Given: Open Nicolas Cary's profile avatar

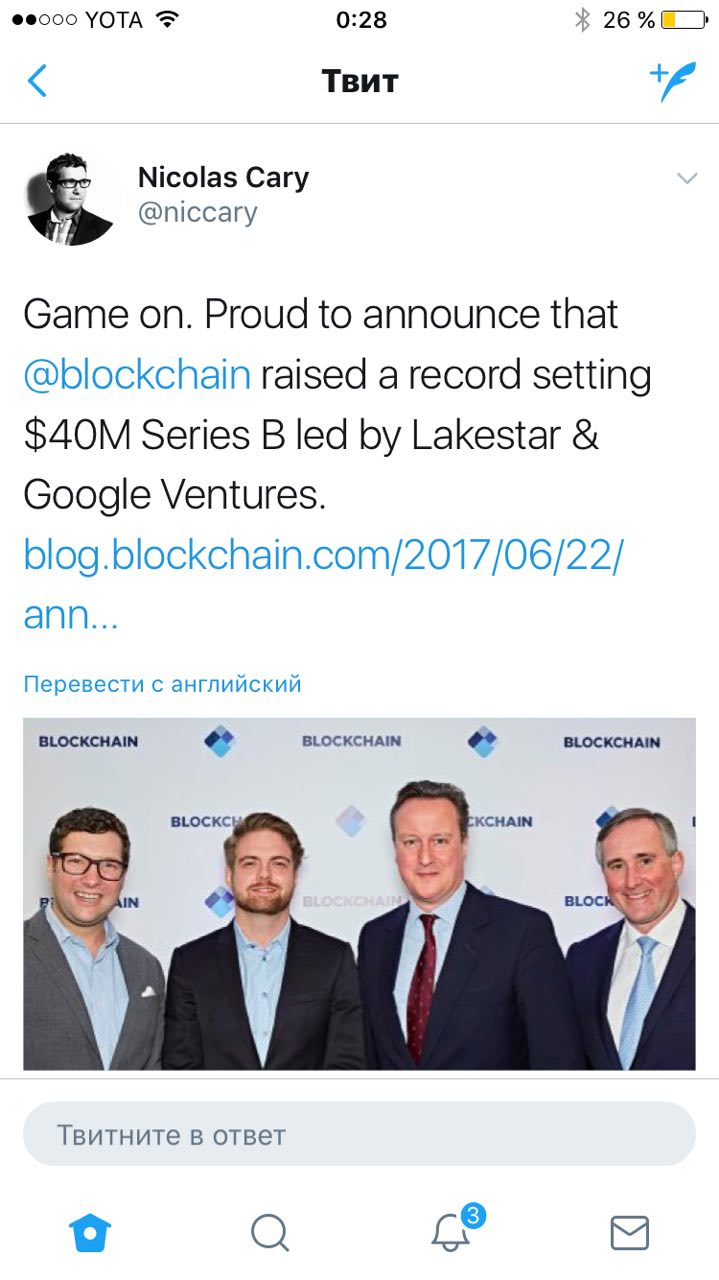Looking at the screenshot, I should [x=70, y=198].
